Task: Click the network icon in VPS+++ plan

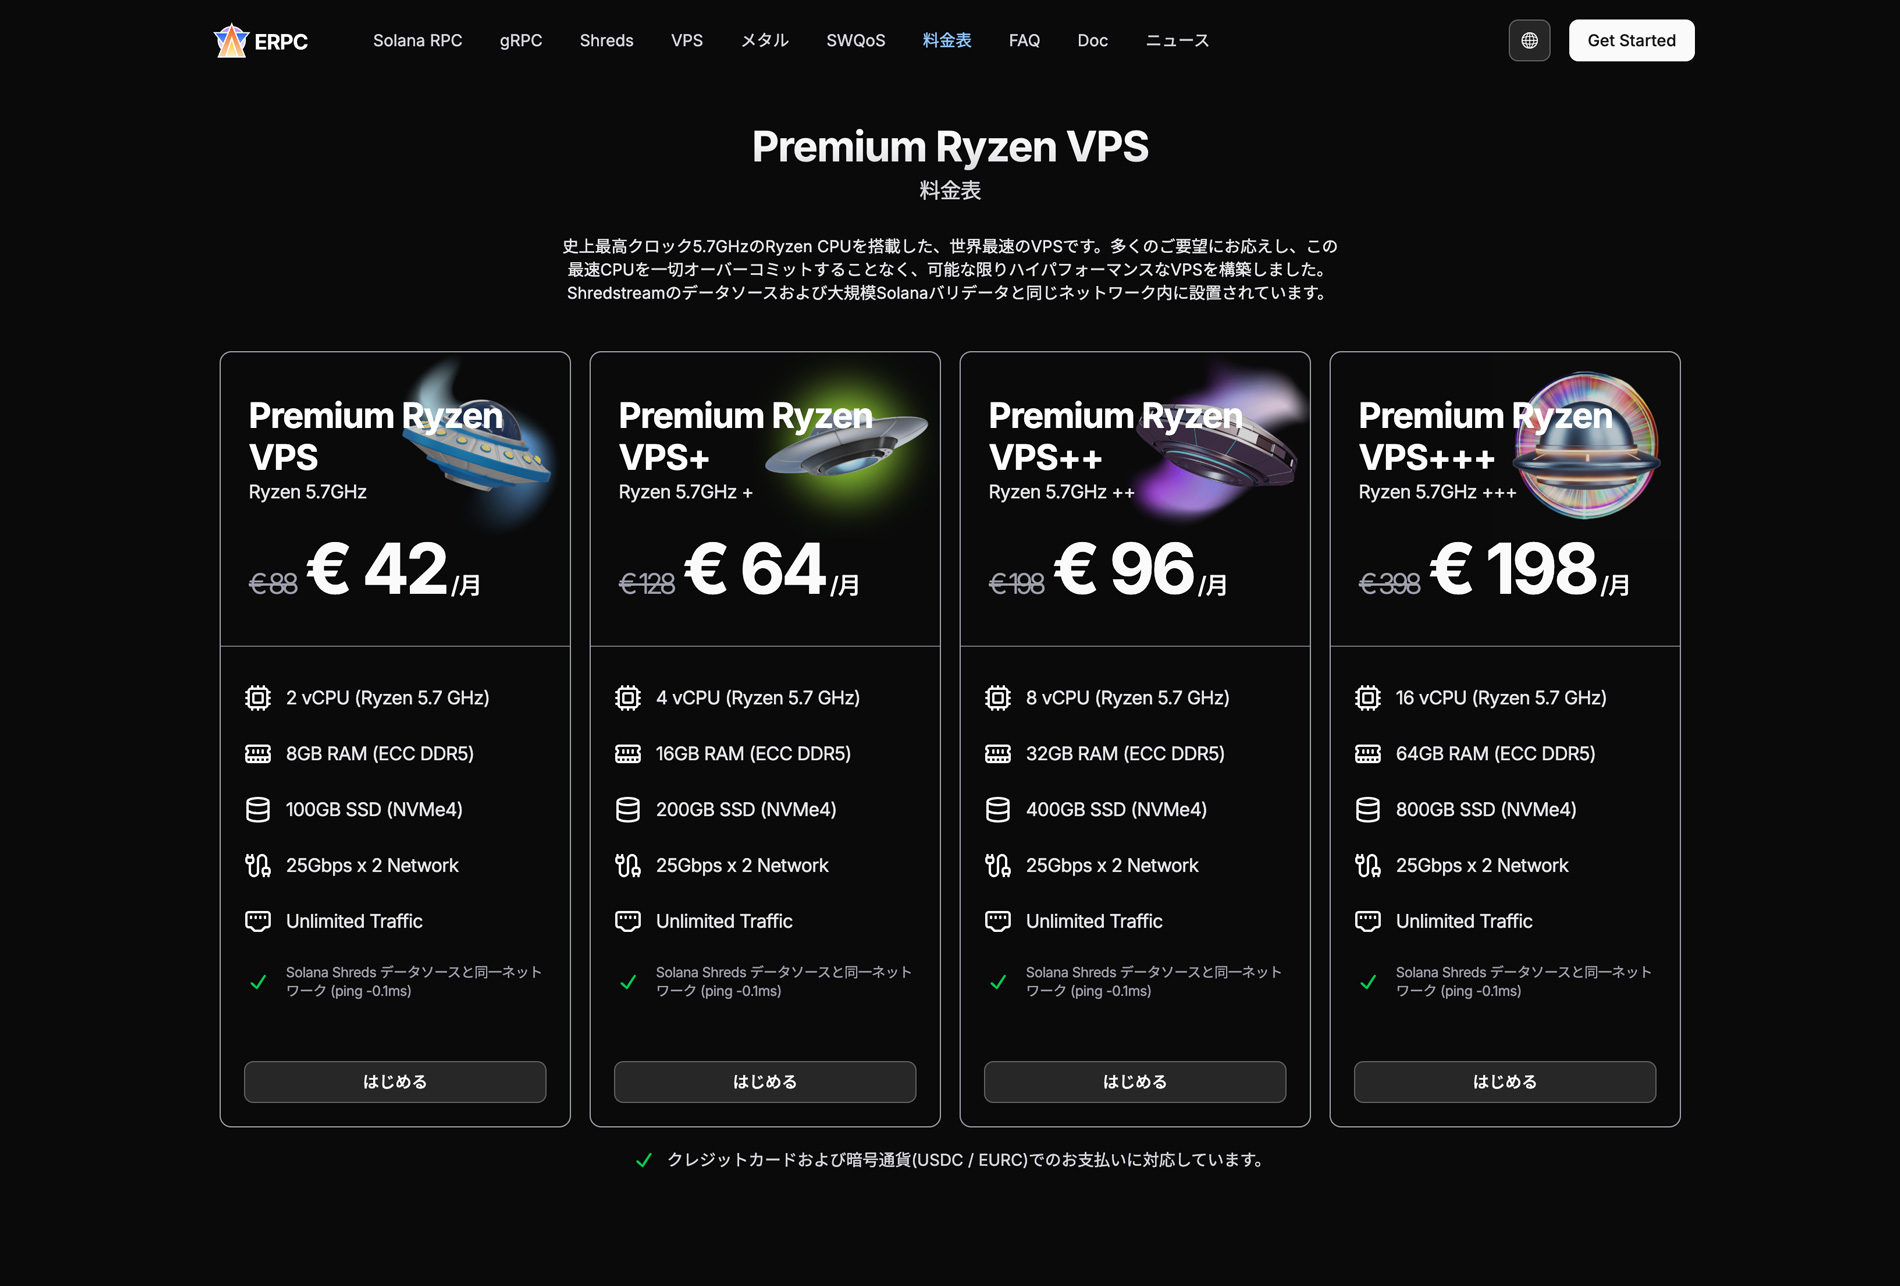Action: (x=1368, y=865)
